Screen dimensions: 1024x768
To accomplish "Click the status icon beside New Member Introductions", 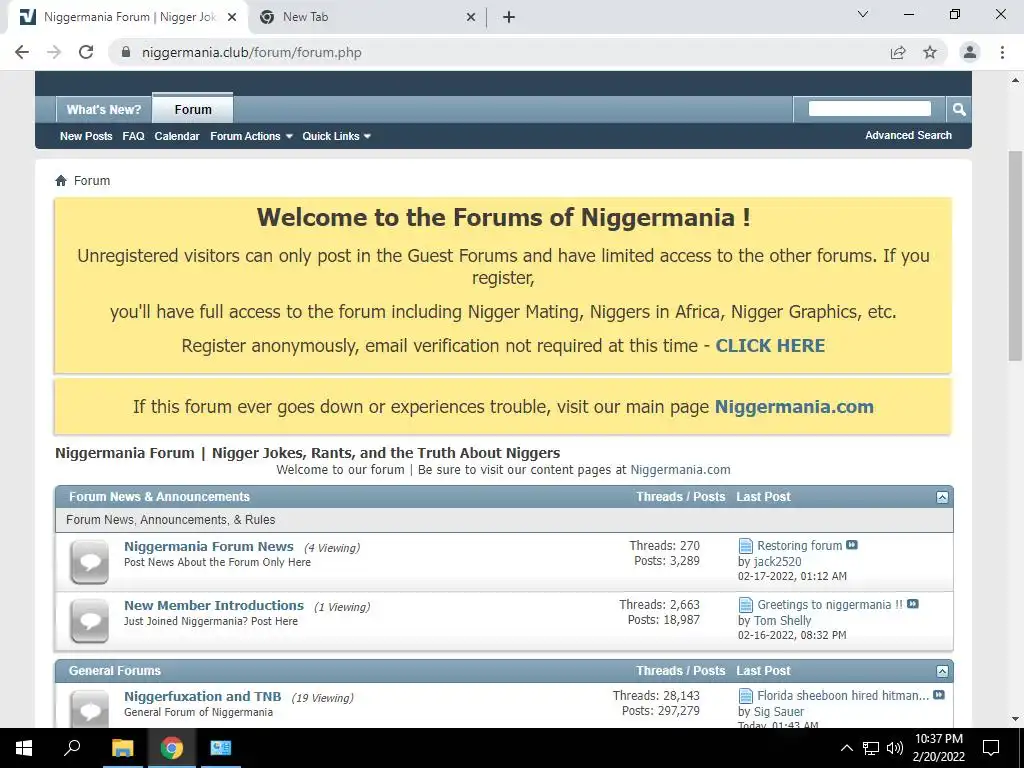I will tap(89, 620).
